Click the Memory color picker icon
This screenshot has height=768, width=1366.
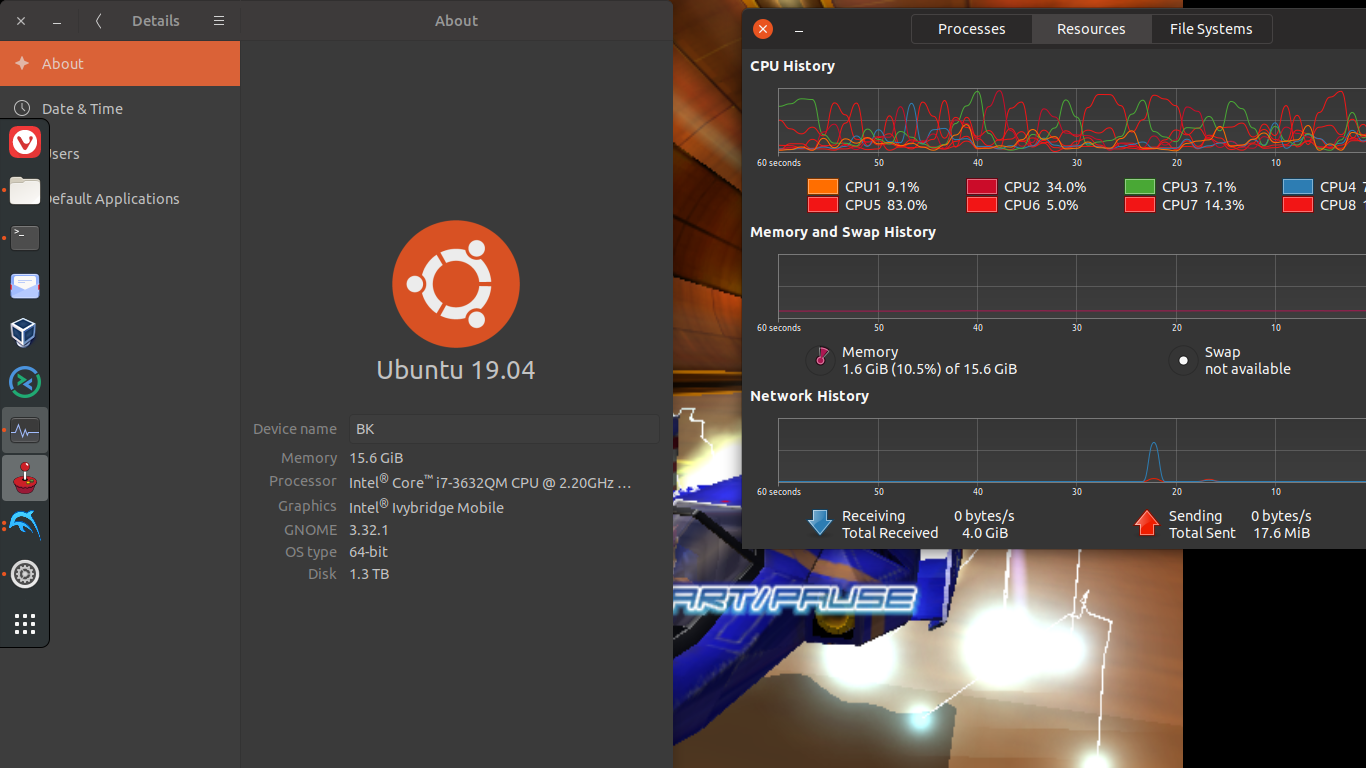click(x=821, y=359)
